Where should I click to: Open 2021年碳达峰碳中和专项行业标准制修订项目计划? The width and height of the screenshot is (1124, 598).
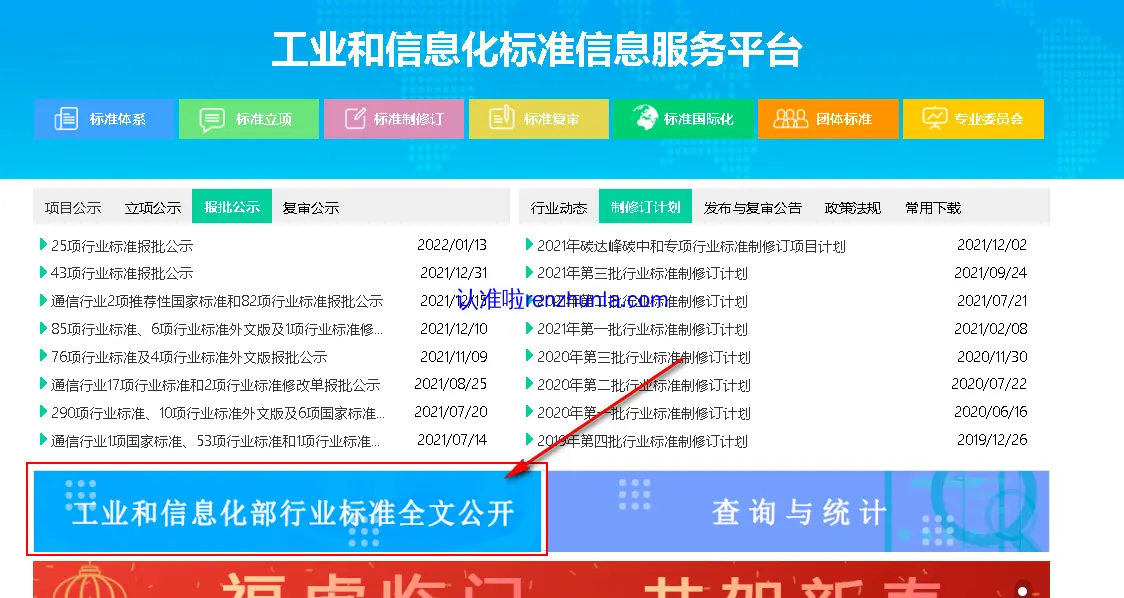coord(692,246)
